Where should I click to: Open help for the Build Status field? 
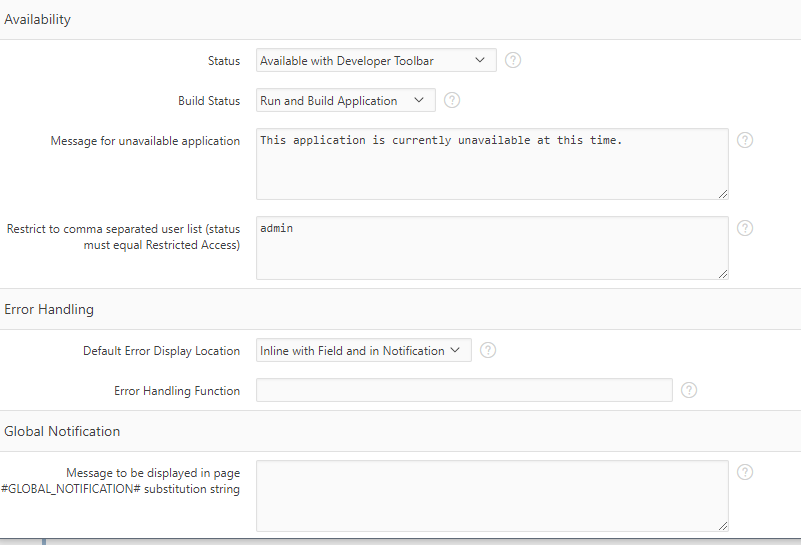click(452, 100)
